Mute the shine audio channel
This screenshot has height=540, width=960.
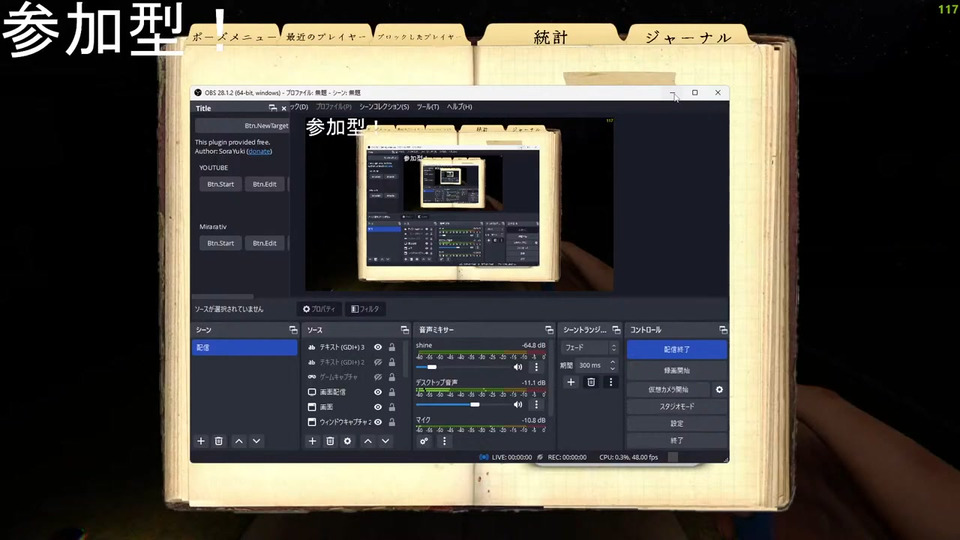tap(518, 367)
